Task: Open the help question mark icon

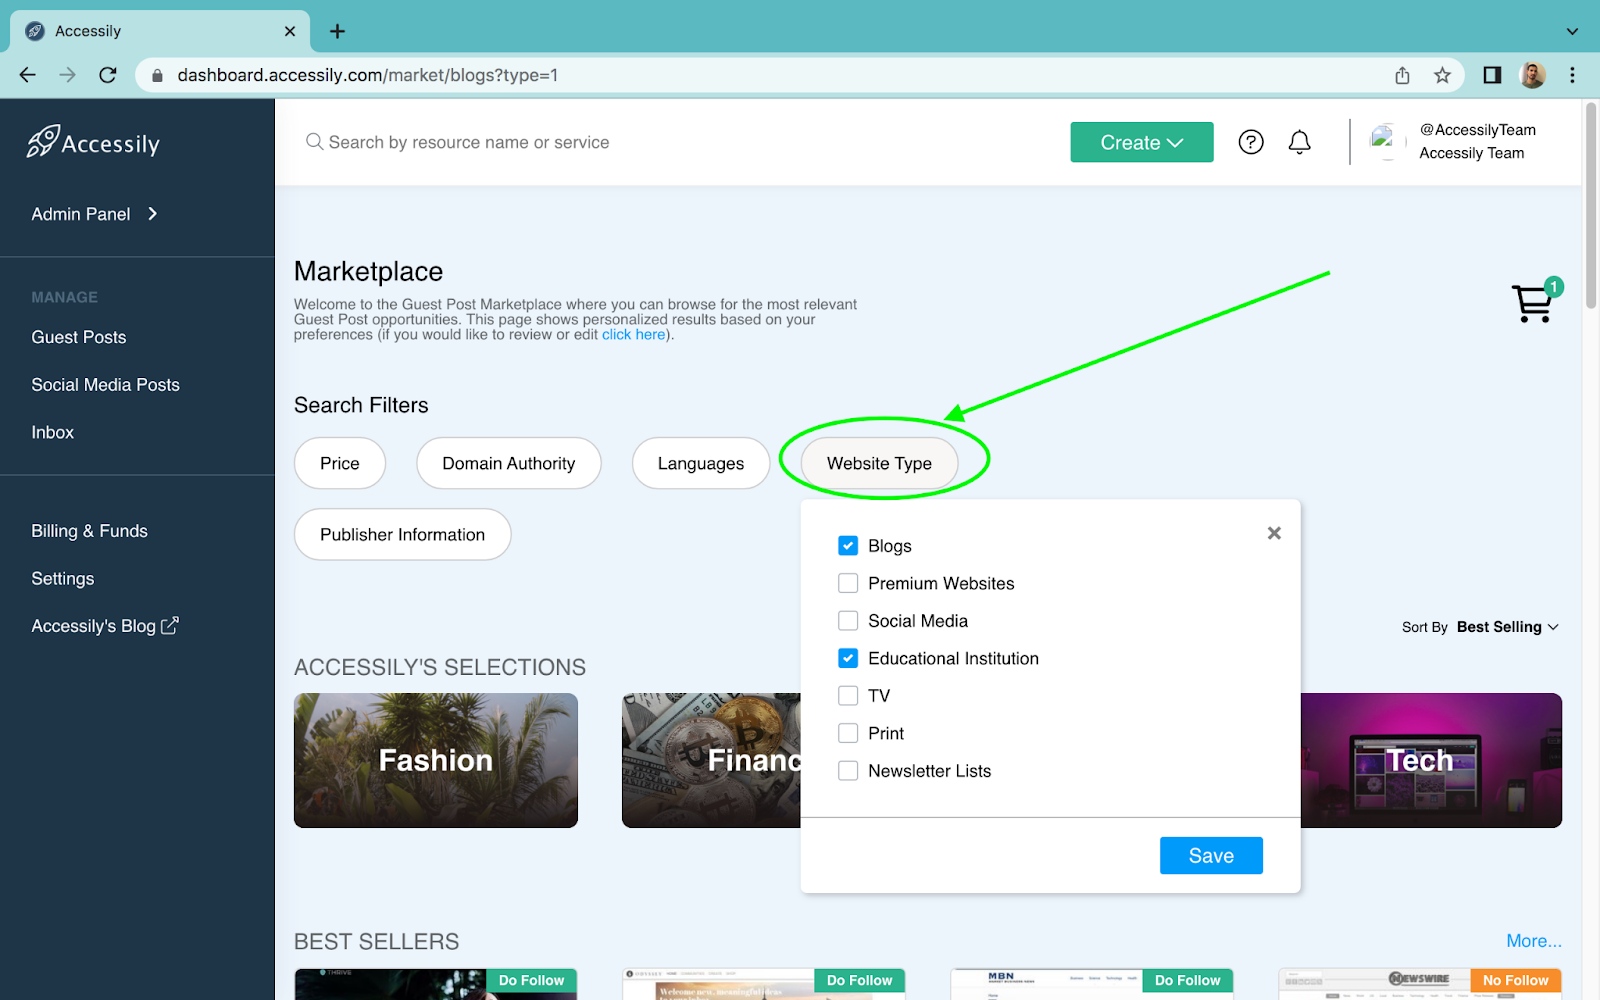Action: [x=1251, y=142]
